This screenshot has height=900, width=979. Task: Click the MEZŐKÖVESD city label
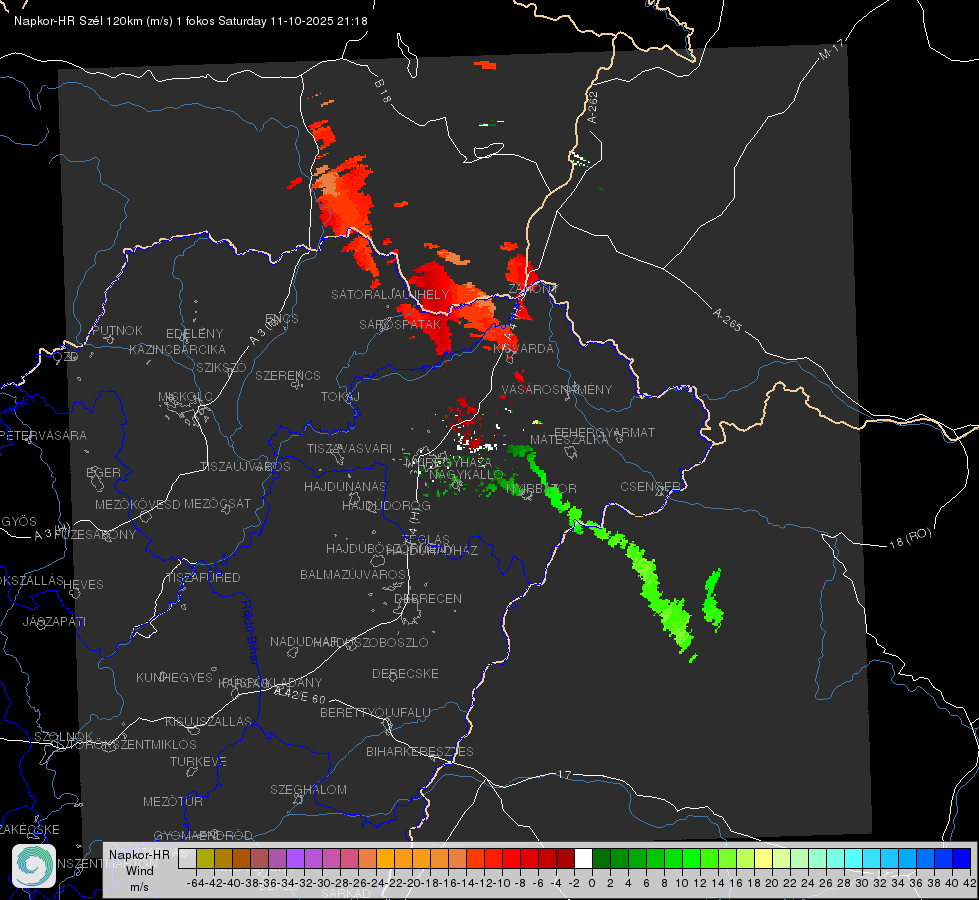137,504
